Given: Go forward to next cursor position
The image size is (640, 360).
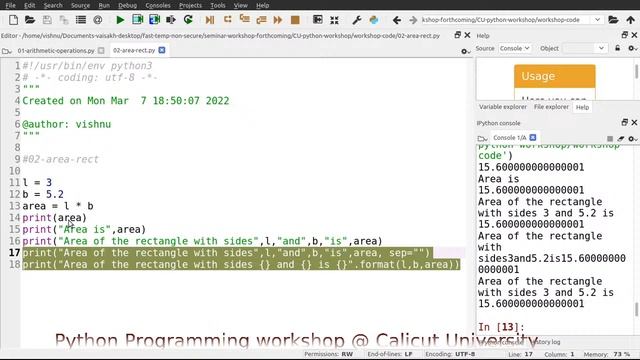Looking at the screenshot, I should click(x=413, y=20).
